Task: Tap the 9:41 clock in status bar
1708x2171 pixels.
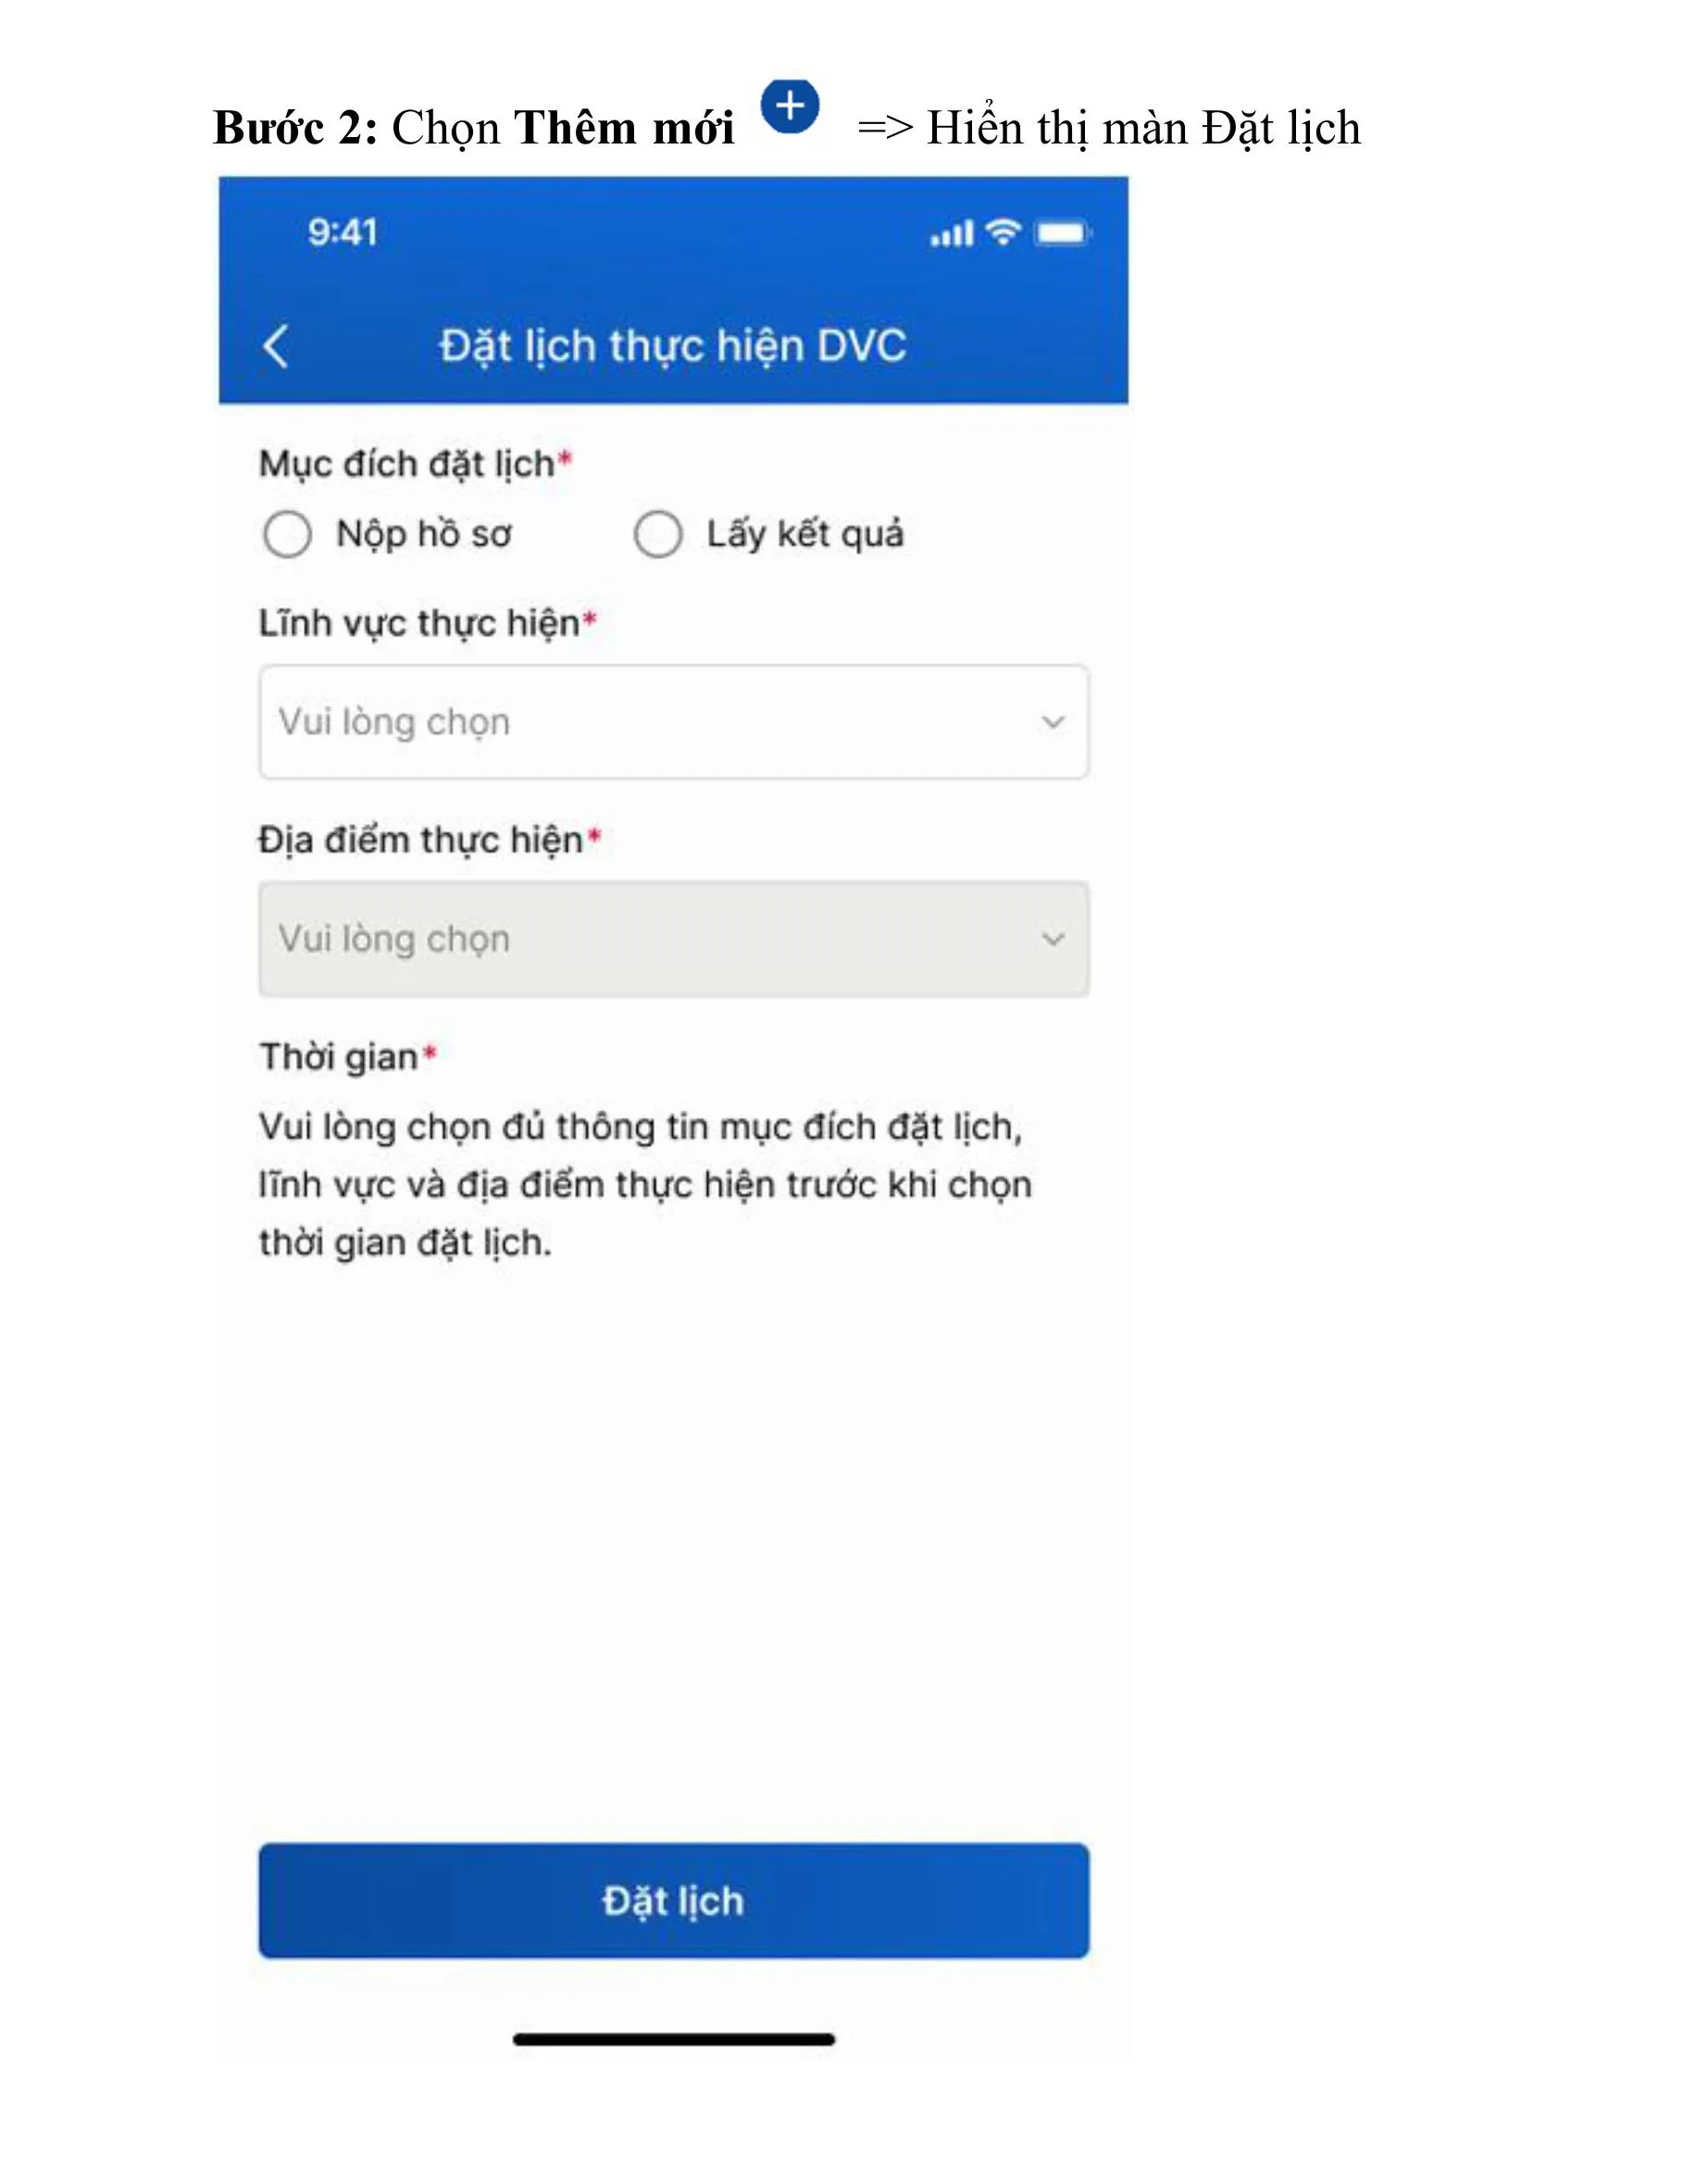Action: click(x=342, y=233)
